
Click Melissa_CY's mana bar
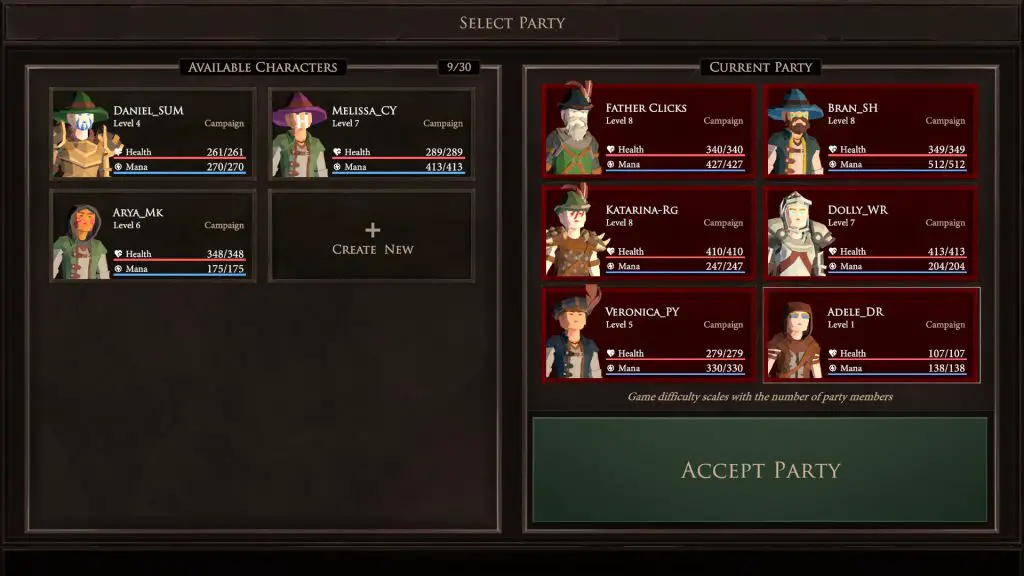398,172
